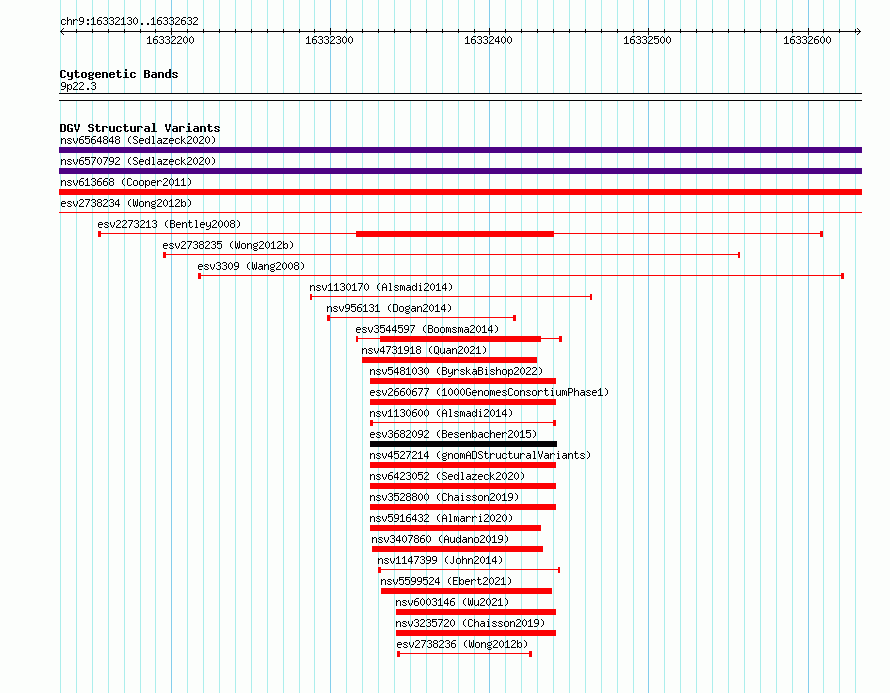Click the red bar under nsv6003146 (Wu2021)
The image size is (890, 693).
[x=476, y=612]
